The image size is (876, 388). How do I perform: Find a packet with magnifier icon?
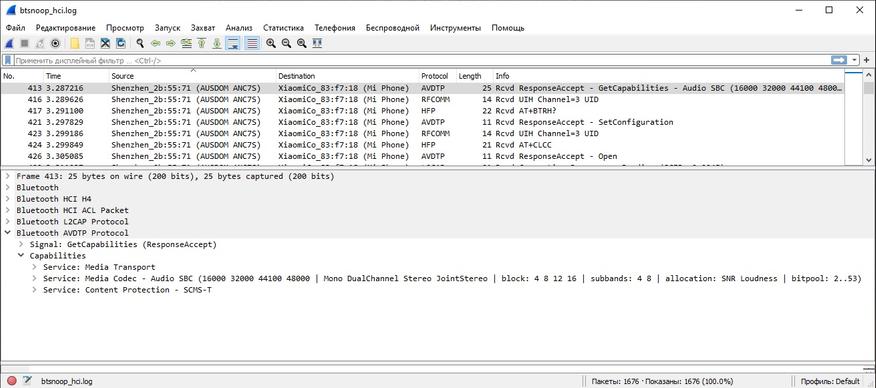point(140,43)
